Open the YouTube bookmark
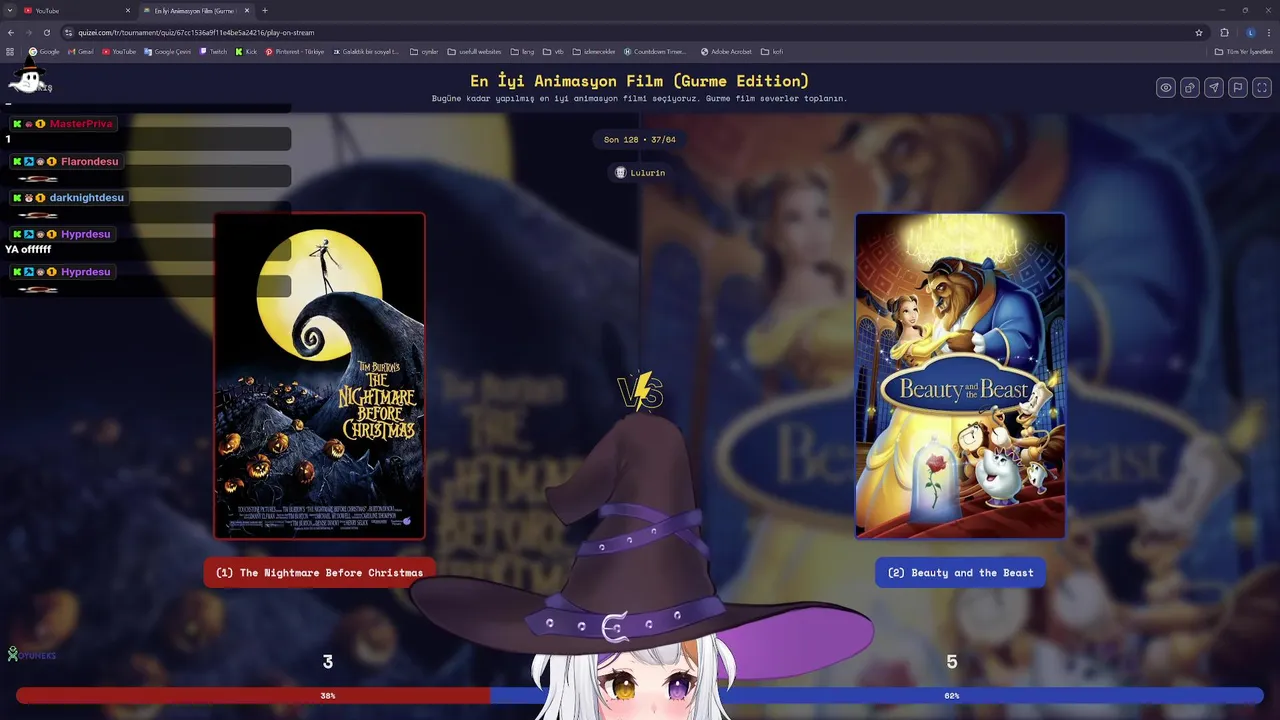The image size is (1280, 720). (119, 51)
